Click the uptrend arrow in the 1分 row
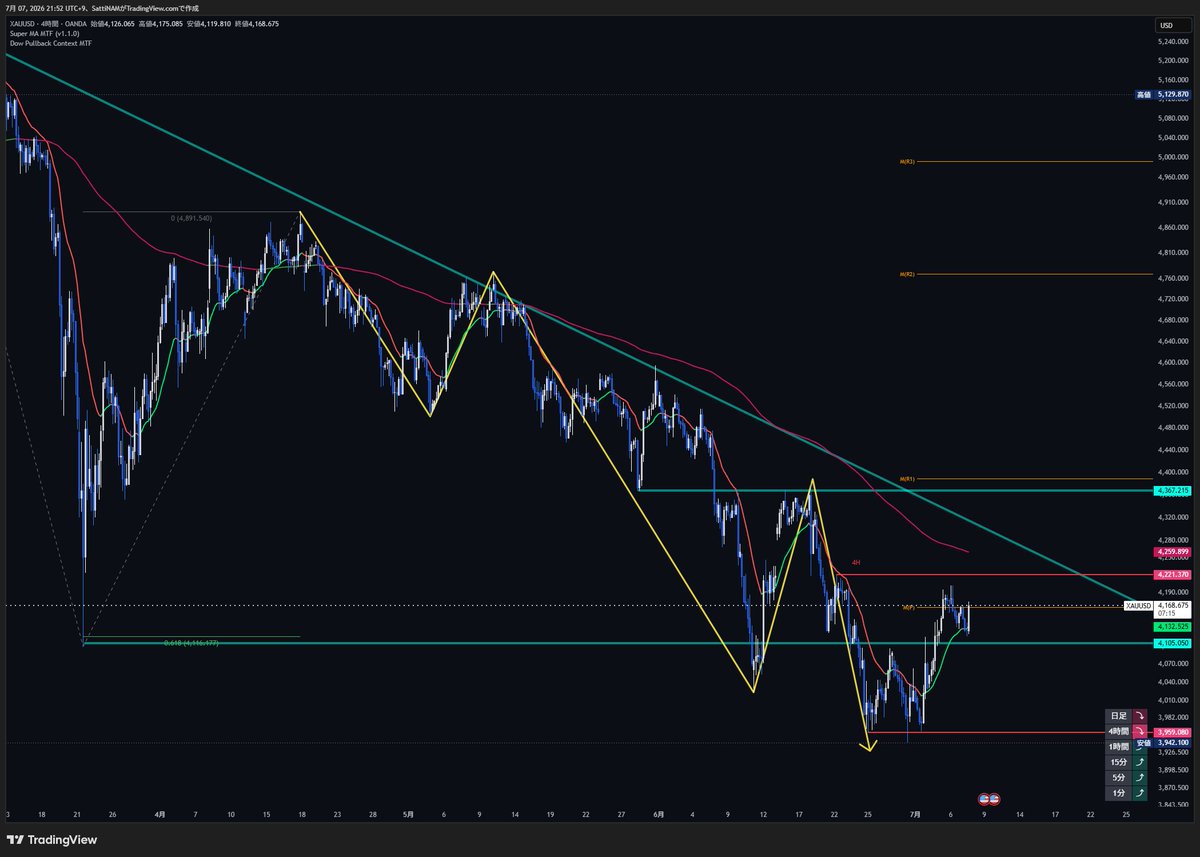1200x857 pixels. [x=1140, y=793]
